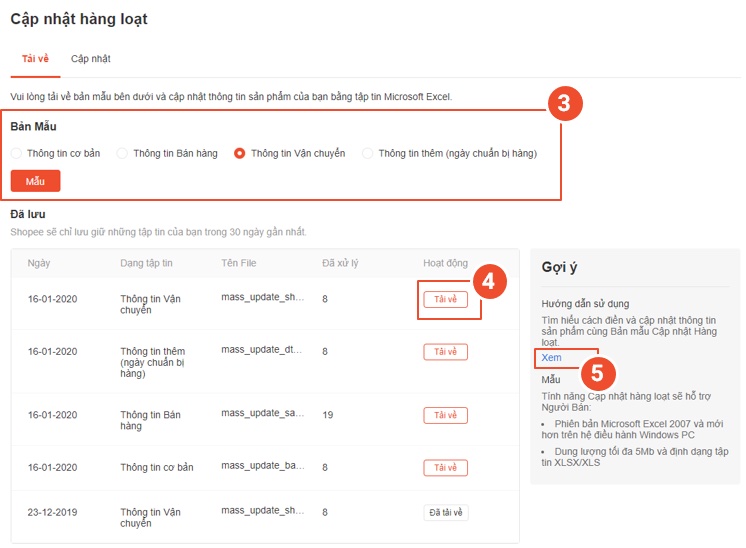Image resolution: width=746 pixels, height=548 pixels.
Task: Click the step 4 number badge
Action: pyautogui.click(x=489, y=282)
